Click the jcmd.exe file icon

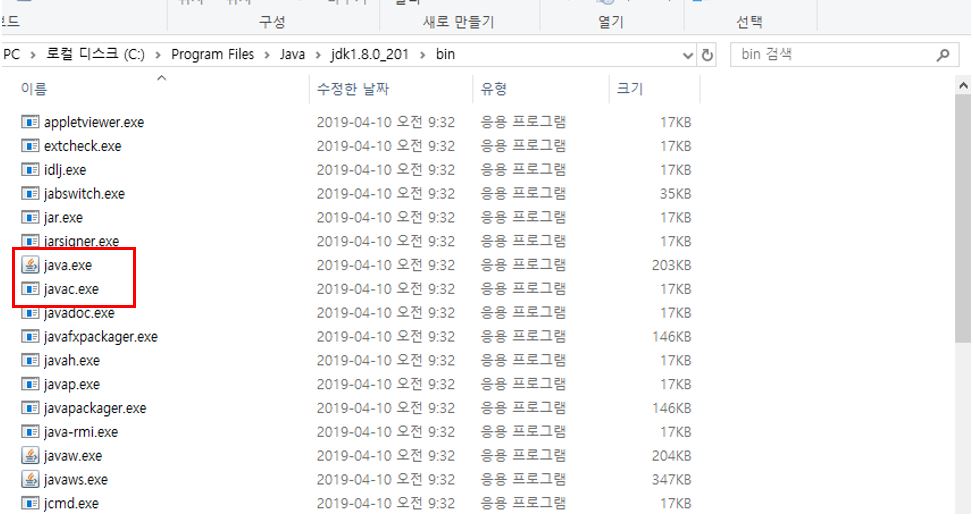pyautogui.click(x=30, y=503)
